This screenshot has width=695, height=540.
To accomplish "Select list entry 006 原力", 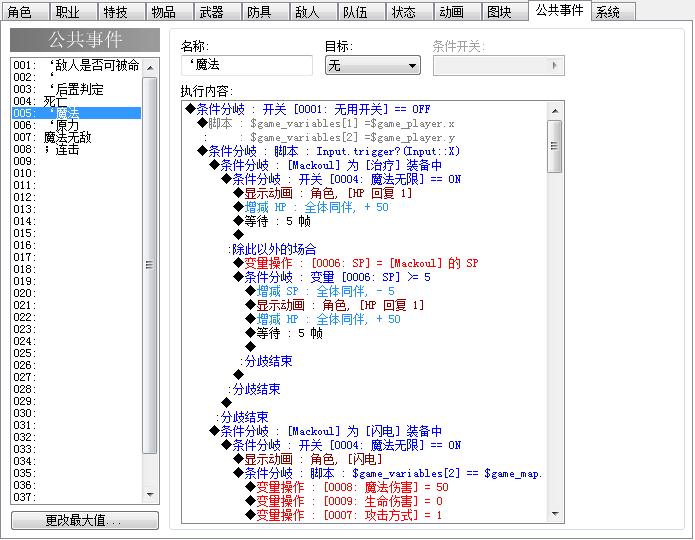I will (76, 125).
